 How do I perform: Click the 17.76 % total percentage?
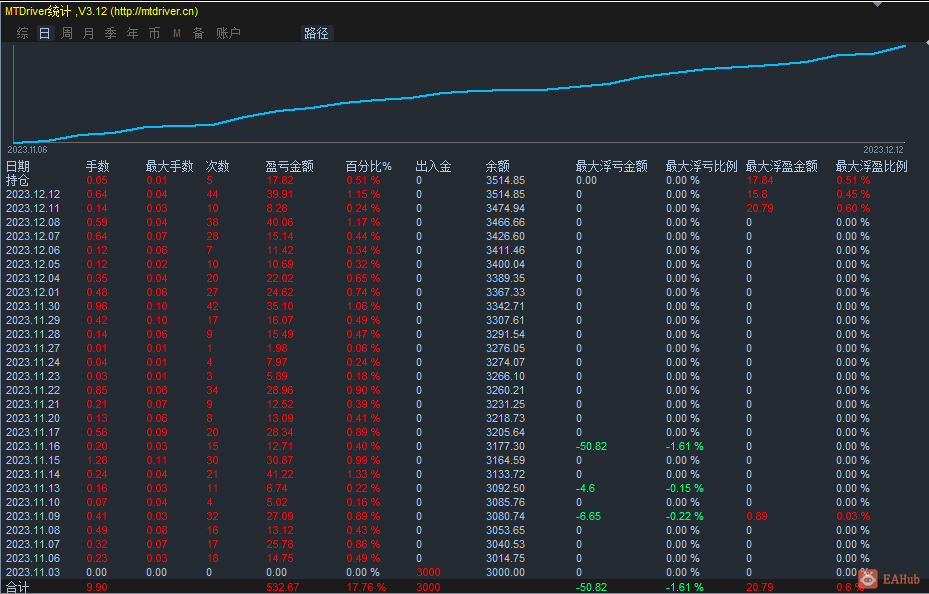[x=366, y=587]
